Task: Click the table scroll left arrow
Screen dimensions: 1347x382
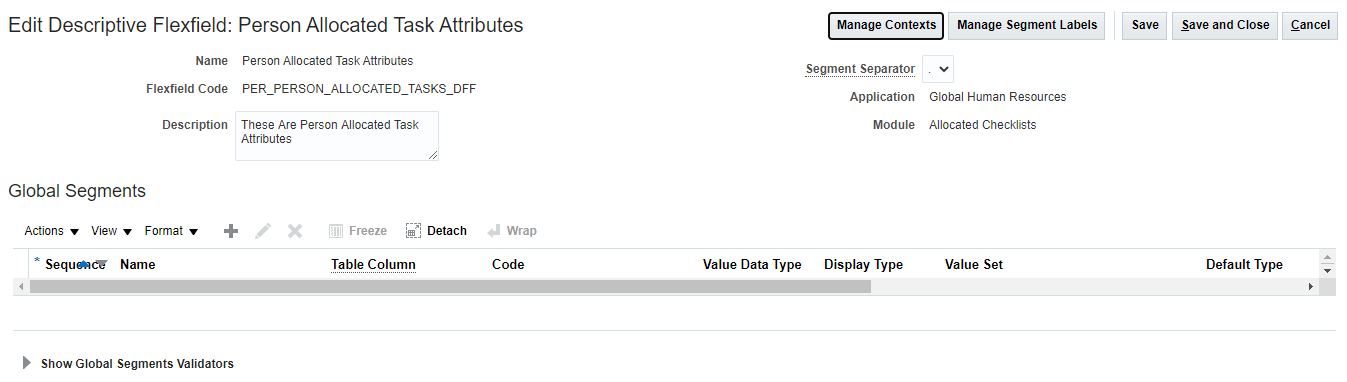Action: [21, 287]
